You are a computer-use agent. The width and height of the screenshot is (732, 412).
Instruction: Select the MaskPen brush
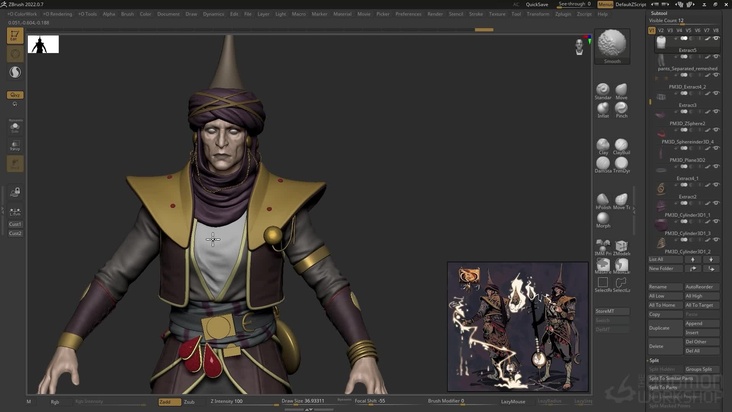click(603, 266)
